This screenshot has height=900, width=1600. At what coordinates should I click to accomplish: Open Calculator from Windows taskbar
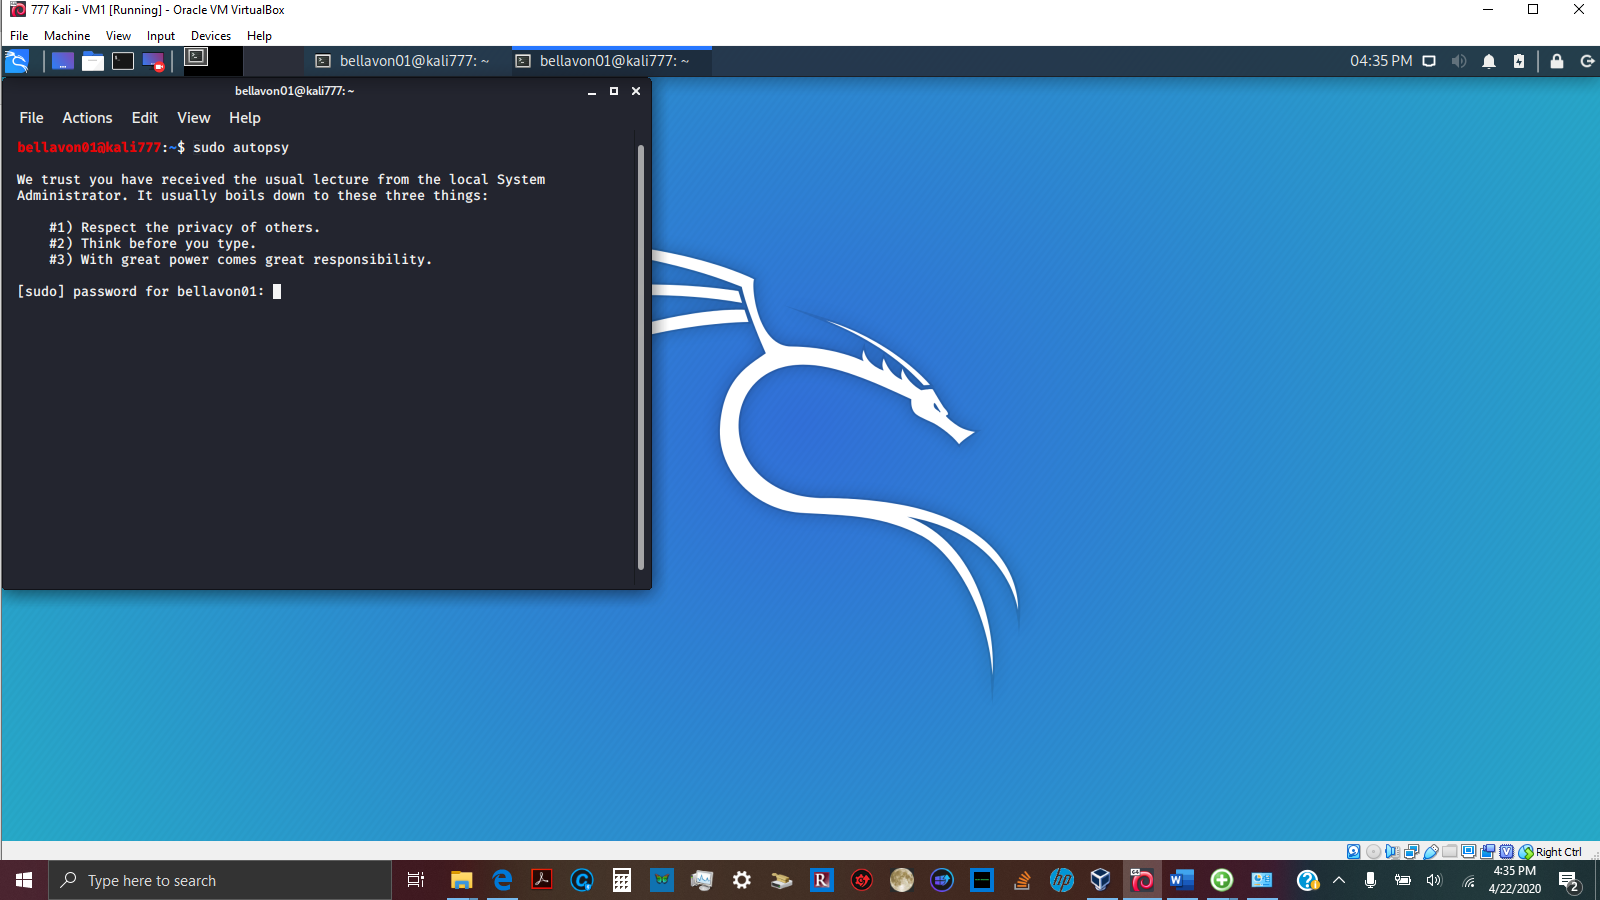622,880
